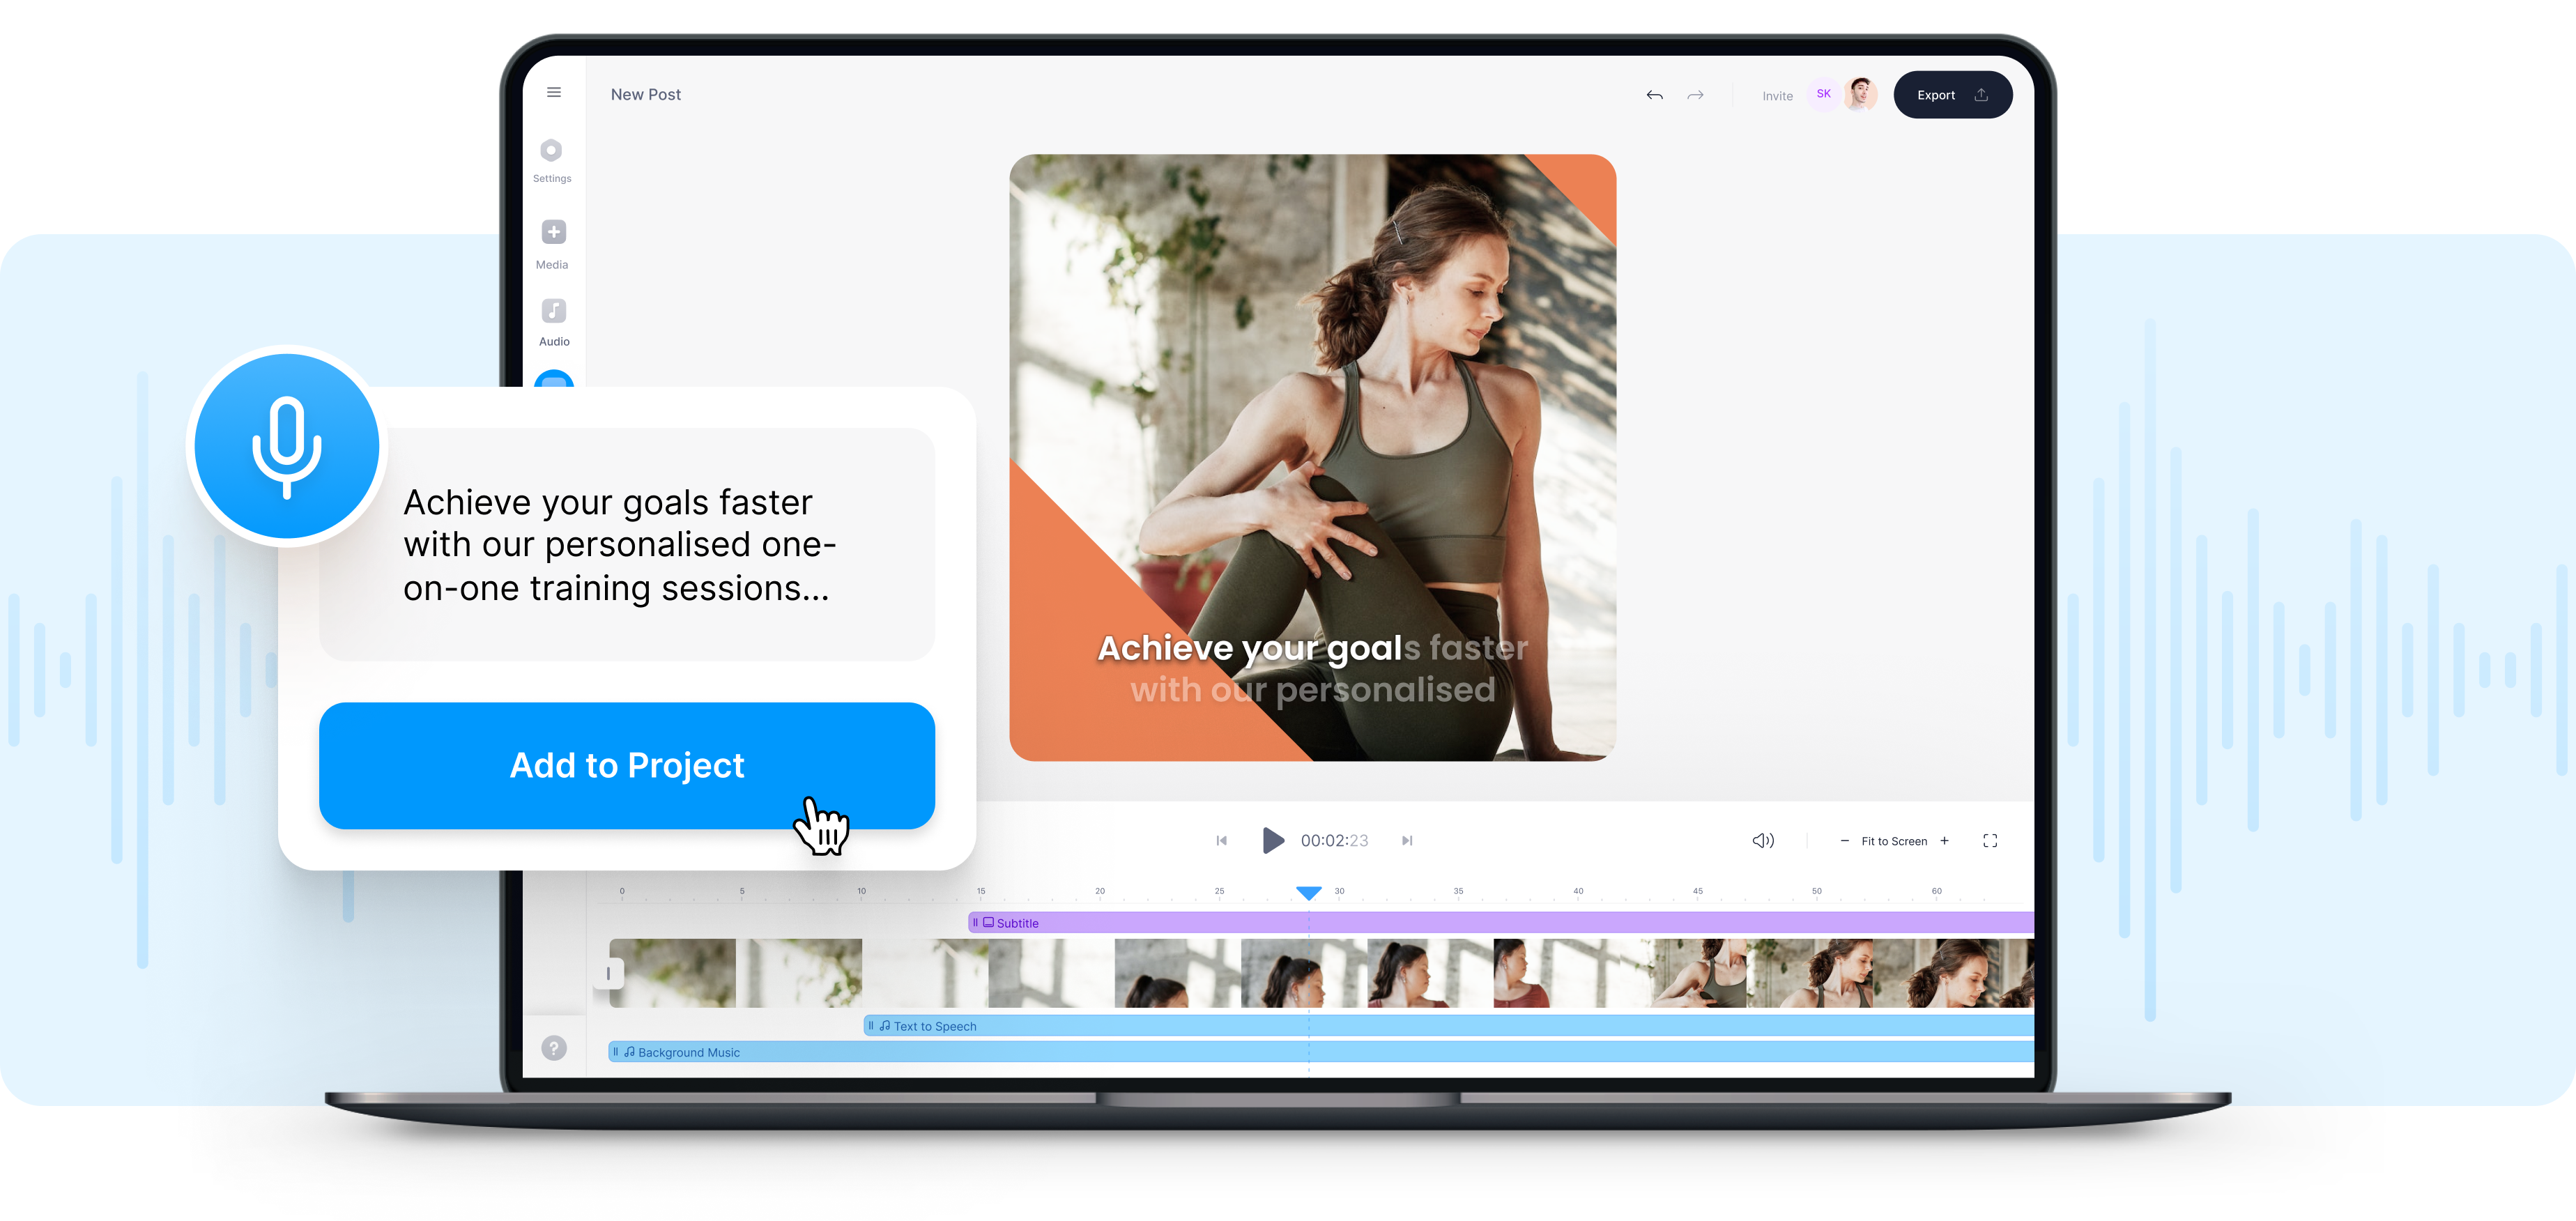Click the skip to next frame icon
This screenshot has width=2576, height=1221.
pyautogui.click(x=1407, y=840)
